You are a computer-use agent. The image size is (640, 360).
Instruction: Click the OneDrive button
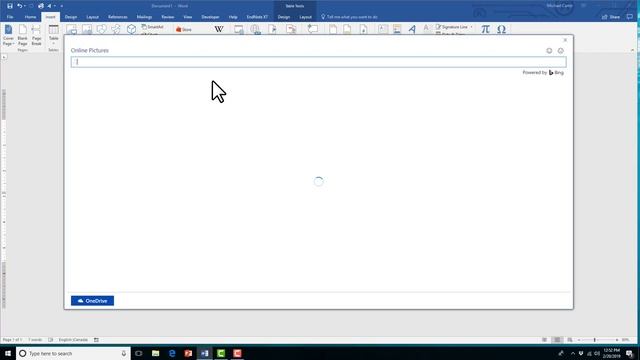[92, 301]
